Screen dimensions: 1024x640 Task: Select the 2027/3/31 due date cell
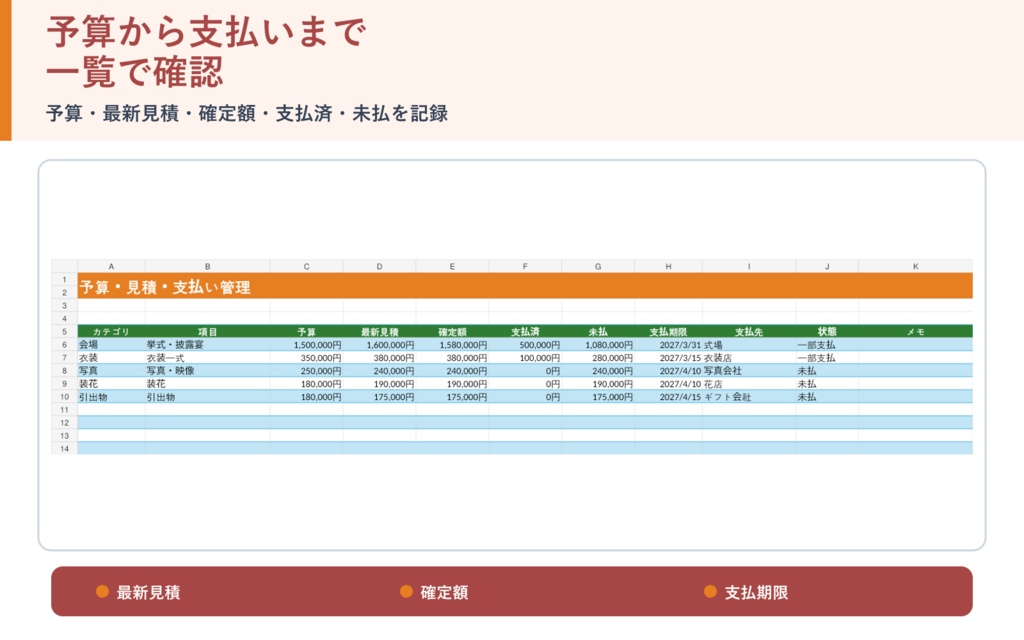point(668,345)
